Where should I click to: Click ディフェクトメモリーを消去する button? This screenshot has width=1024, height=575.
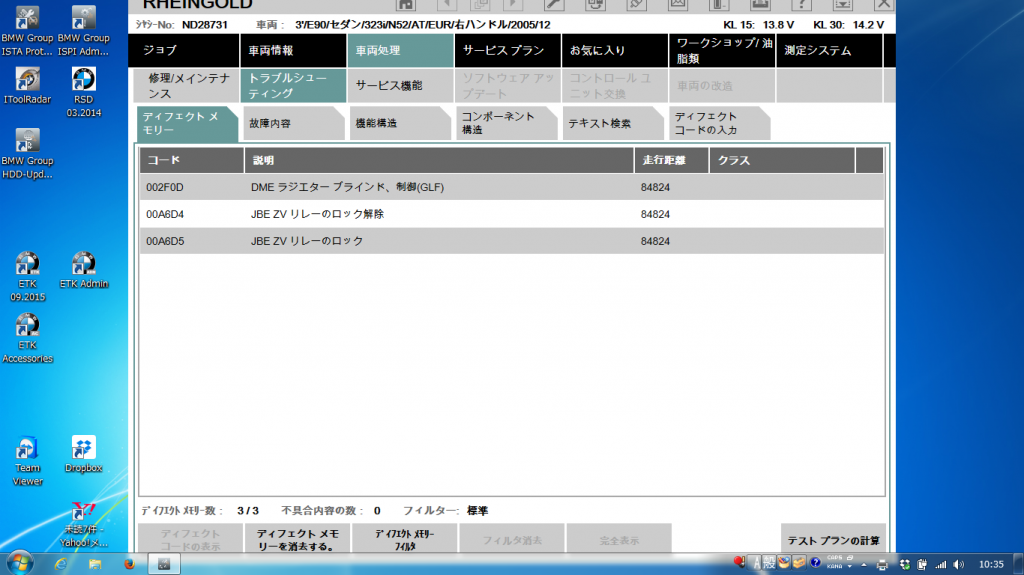[297, 539]
